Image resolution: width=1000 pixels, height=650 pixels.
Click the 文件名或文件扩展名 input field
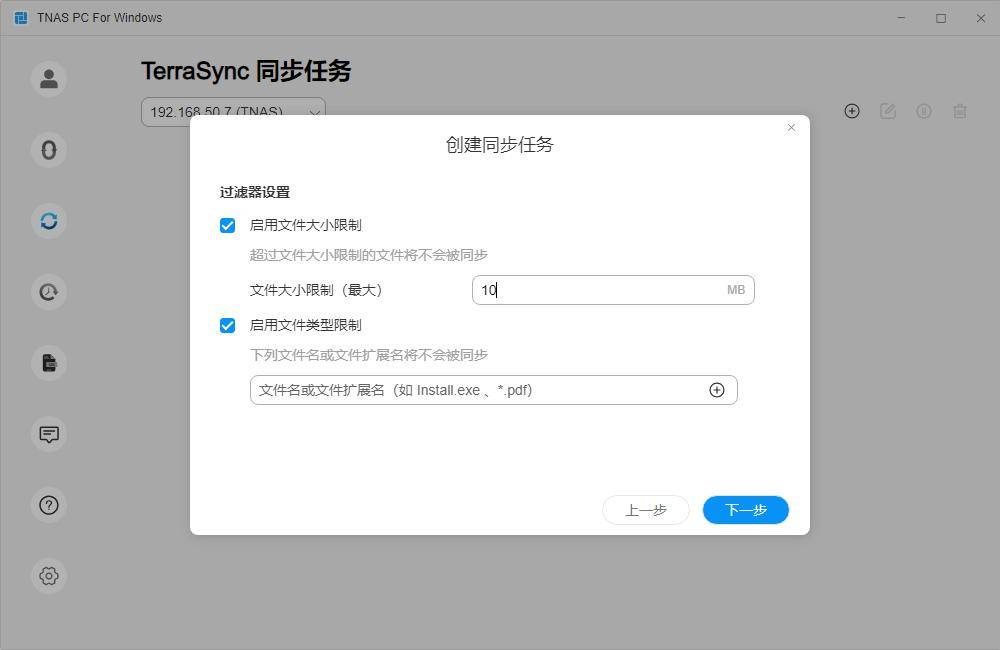pos(478,390)
